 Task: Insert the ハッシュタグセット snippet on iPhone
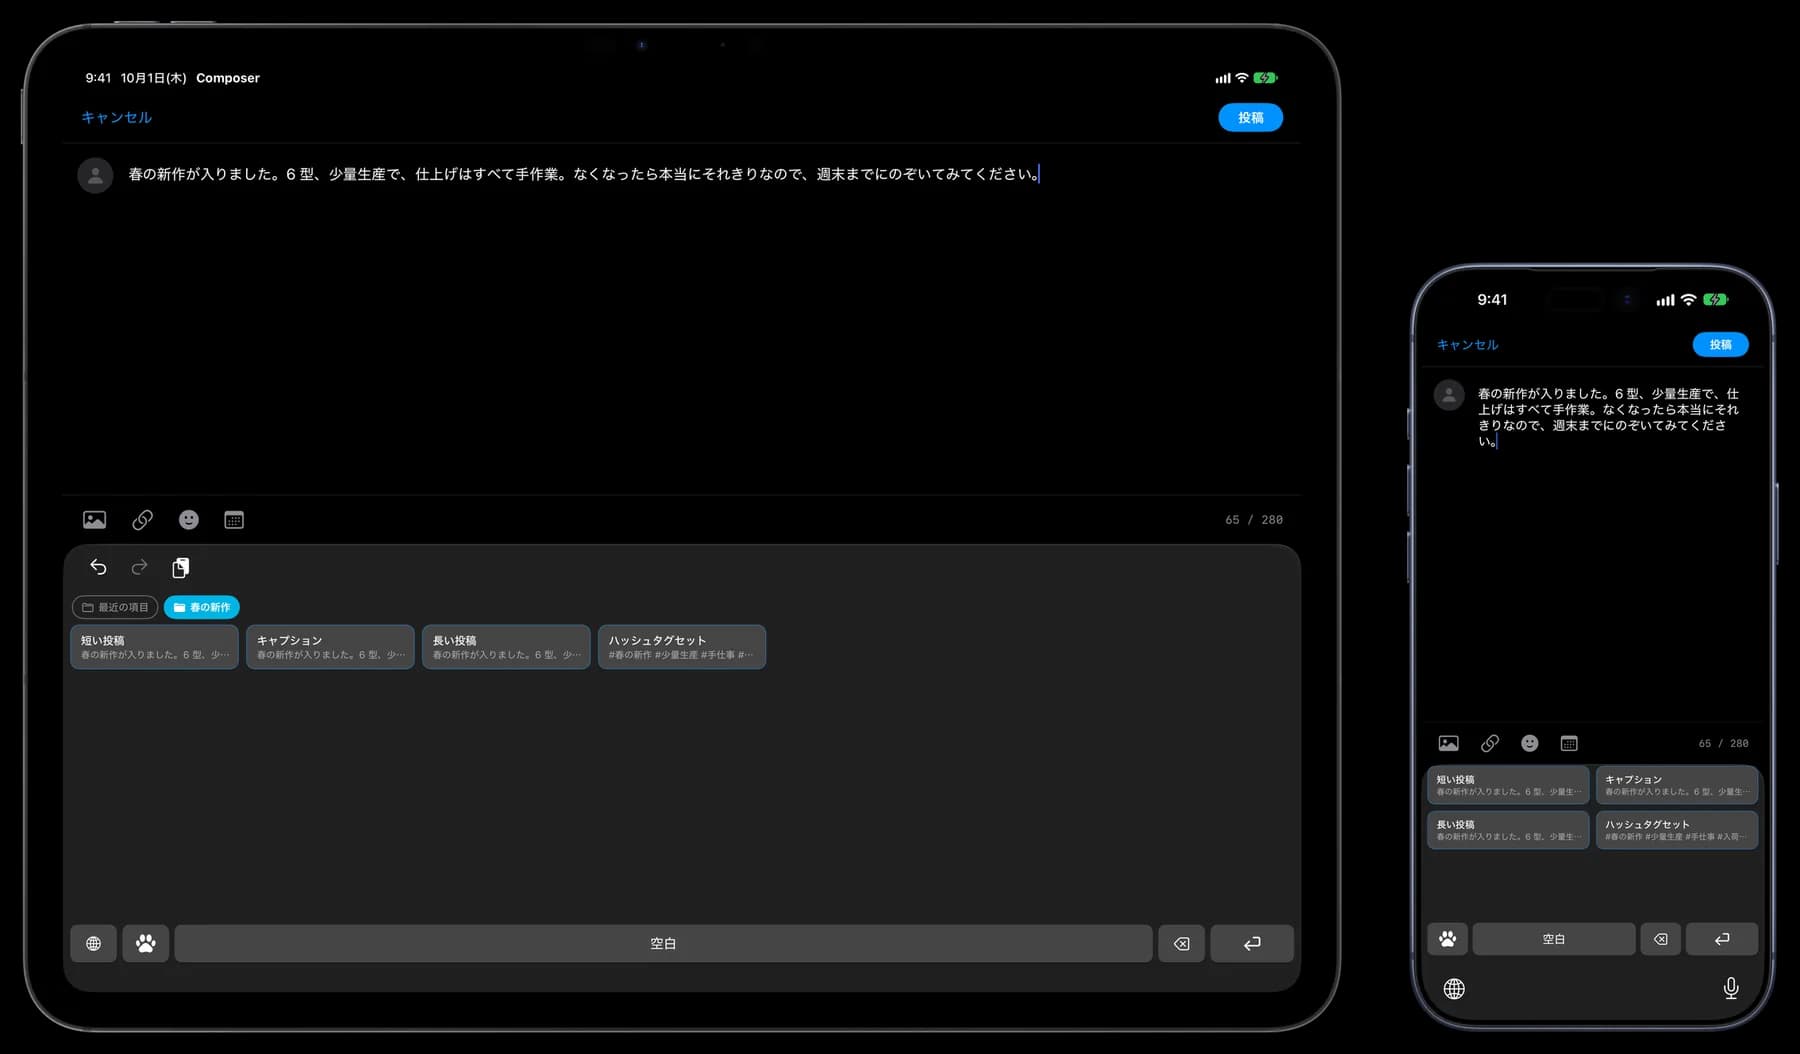point(1677,830)
